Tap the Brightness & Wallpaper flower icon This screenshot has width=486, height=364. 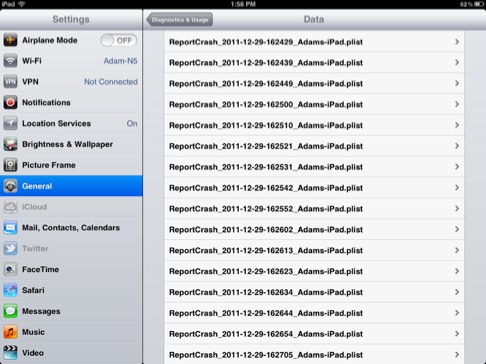(10, 144)
